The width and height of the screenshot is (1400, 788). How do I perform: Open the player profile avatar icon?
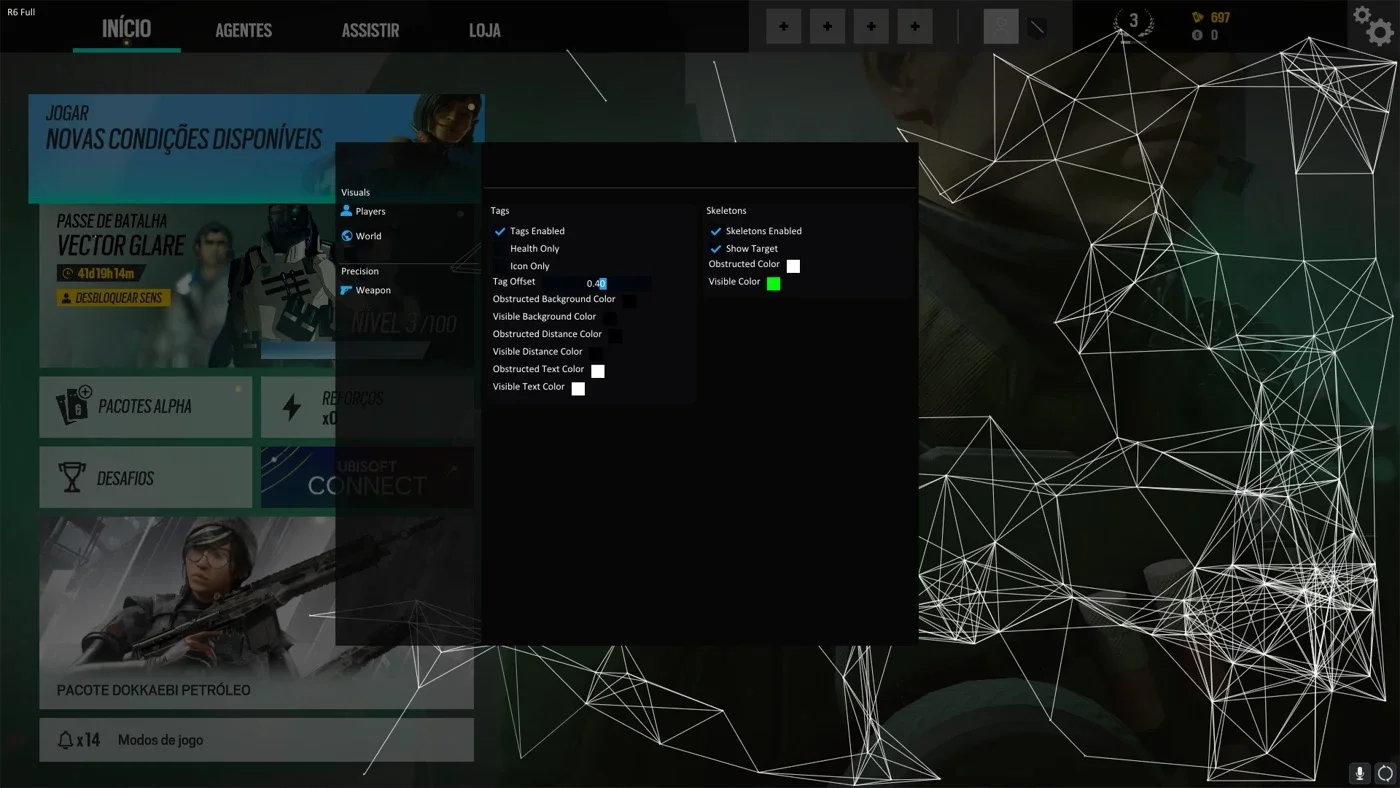[x=1001, y=26]
